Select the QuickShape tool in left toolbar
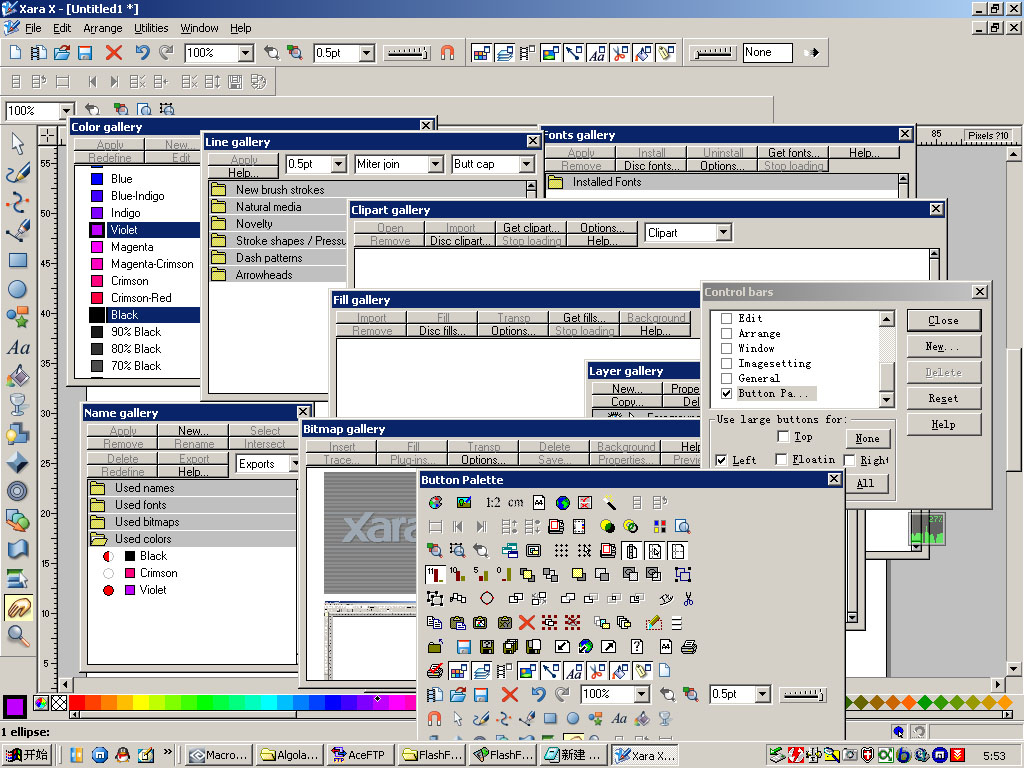This screenshot has height=768, width=1024. [x=18, y=317]
